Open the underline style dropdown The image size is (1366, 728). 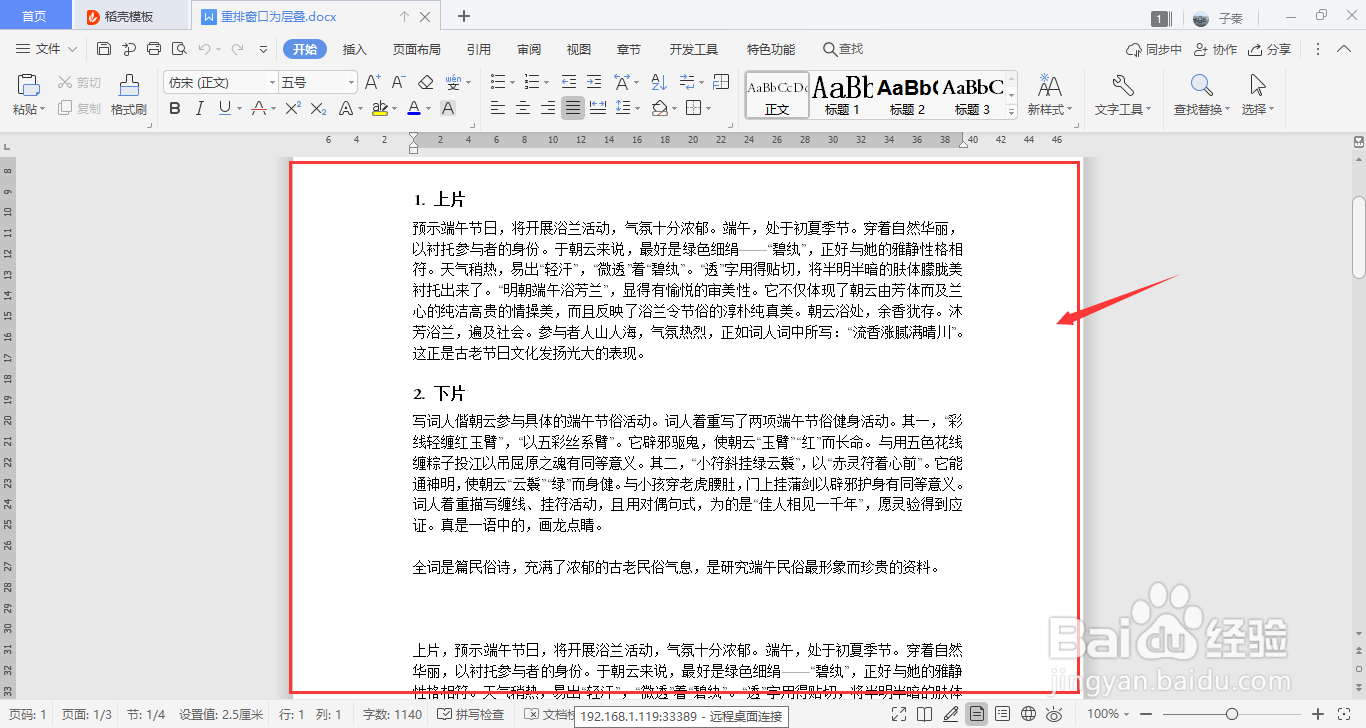[x=240, y=108]
